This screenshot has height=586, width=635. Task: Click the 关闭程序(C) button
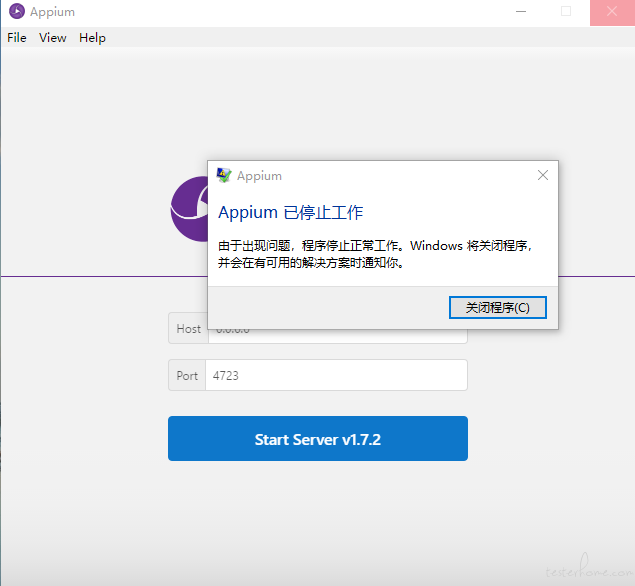[x=497, y=307]
